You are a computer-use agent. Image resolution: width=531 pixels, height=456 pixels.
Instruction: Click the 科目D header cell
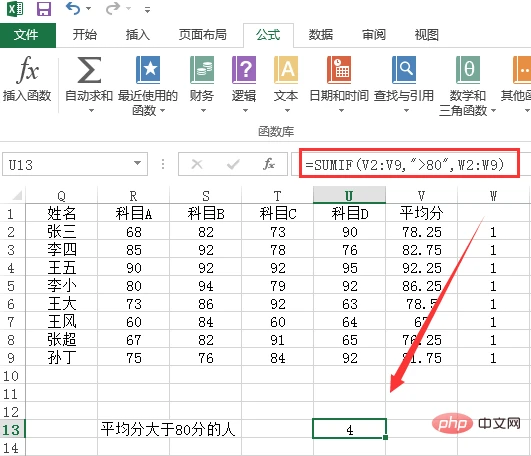point(349,213)
